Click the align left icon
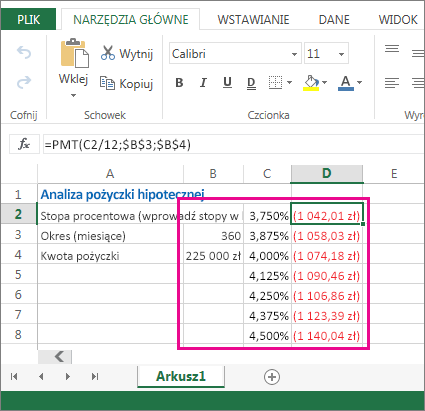 pyautogui.click(x=392, y=82)
